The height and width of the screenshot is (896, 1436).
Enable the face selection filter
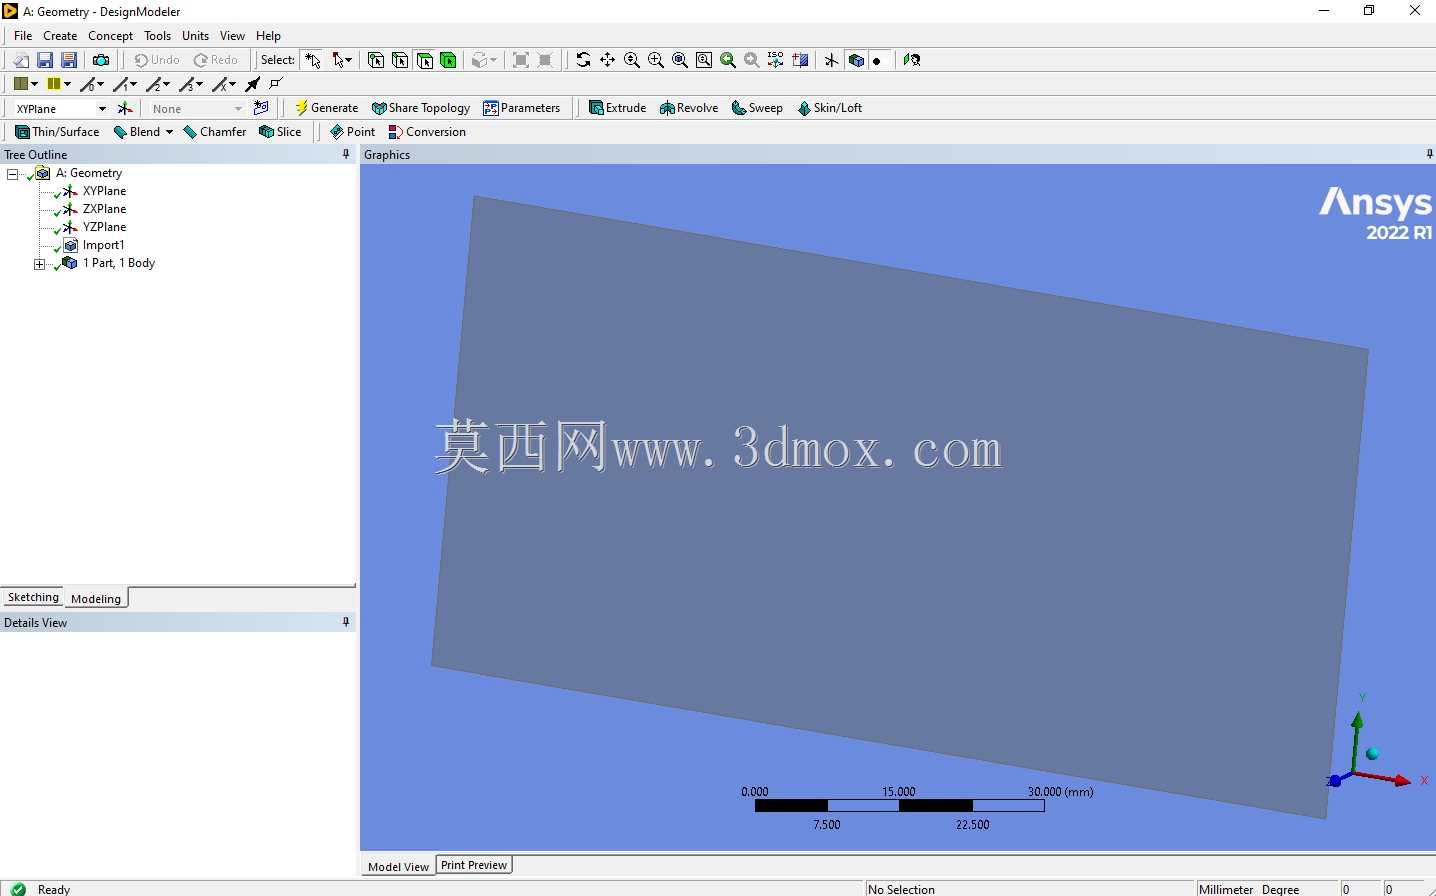click(x=425, y=60)
